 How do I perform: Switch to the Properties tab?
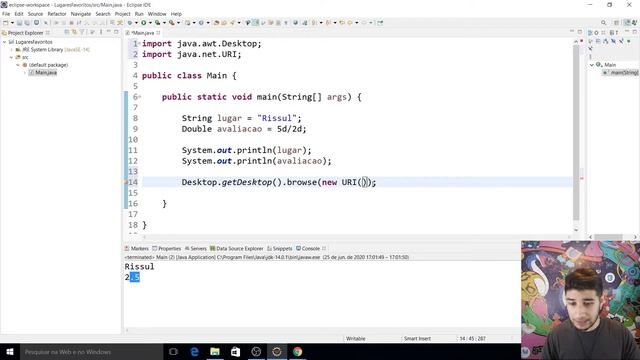pyautogui.click(x=167, y=248)
